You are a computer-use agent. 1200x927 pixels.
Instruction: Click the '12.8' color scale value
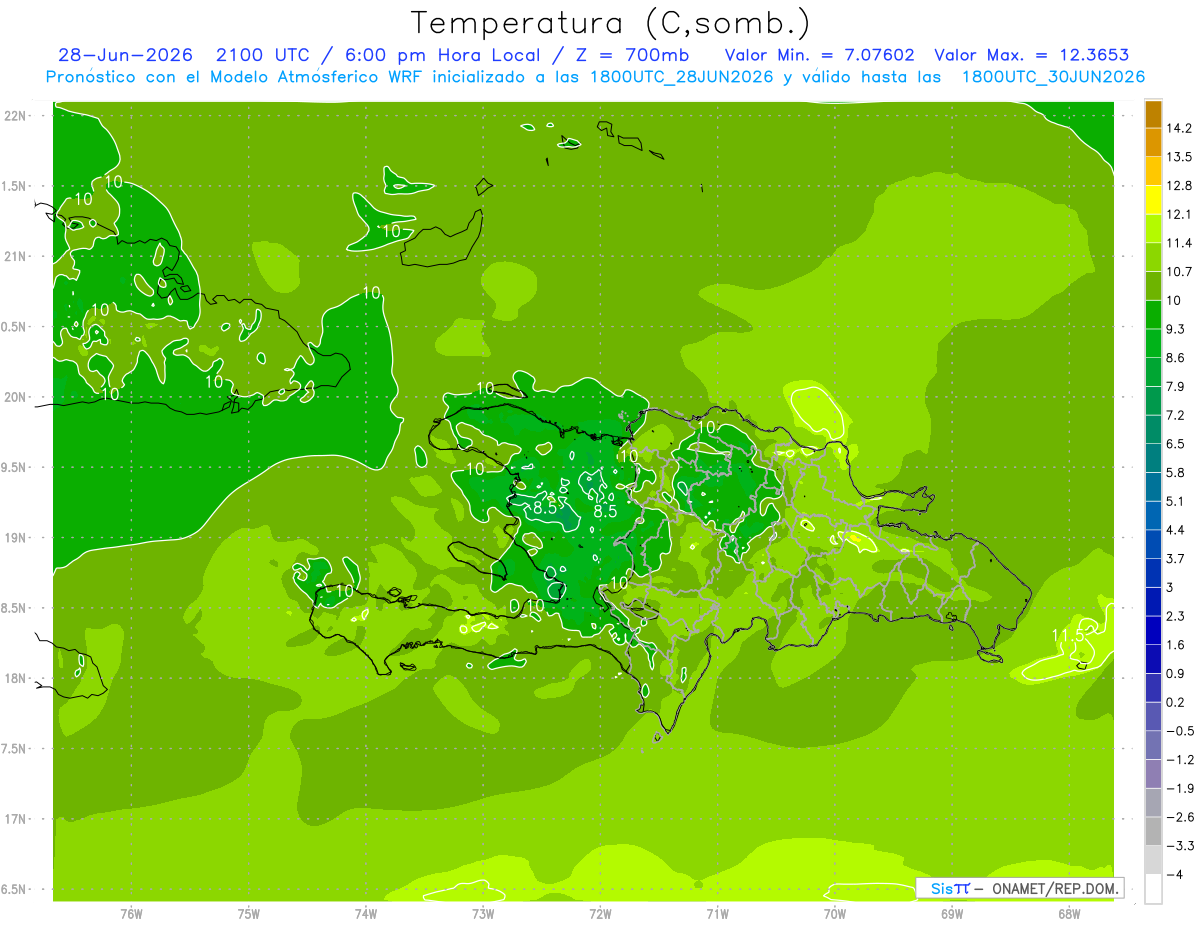pyautogui.click(x=1180, y=185)
